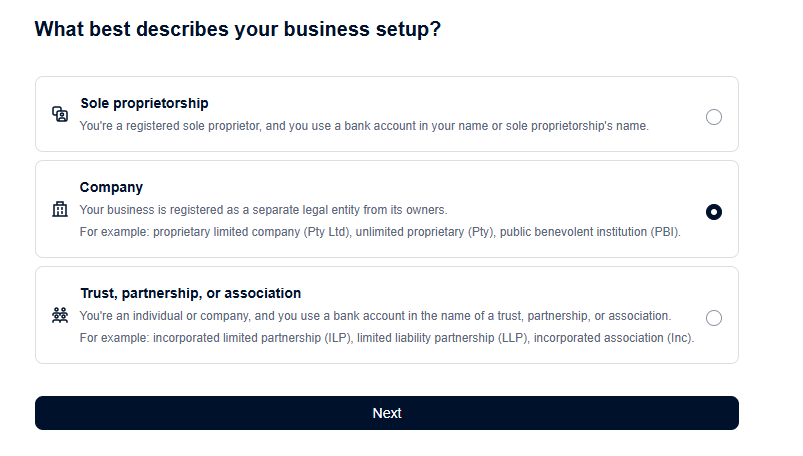Click the "Company" option title
This screenshot has height=456, width=803.
tap(111, 187)
